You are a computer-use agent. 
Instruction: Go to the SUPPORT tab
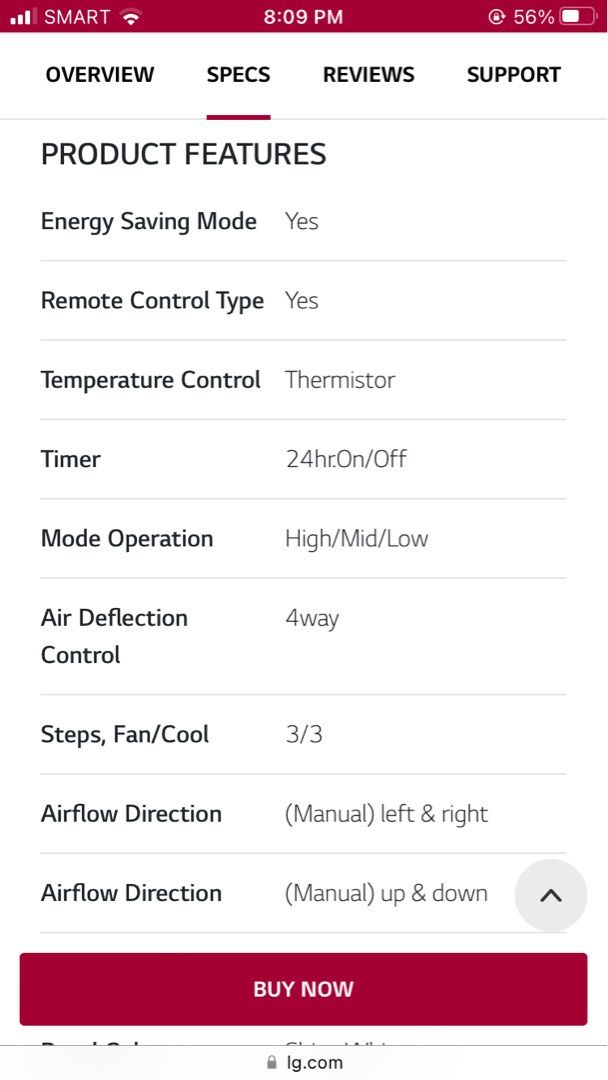coord(514,74)
